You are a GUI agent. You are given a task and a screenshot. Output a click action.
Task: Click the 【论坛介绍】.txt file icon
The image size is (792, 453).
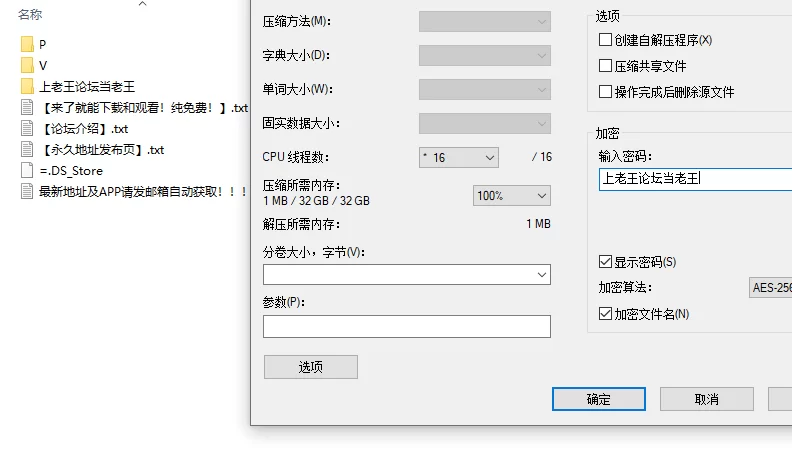[x=27, y=128]
